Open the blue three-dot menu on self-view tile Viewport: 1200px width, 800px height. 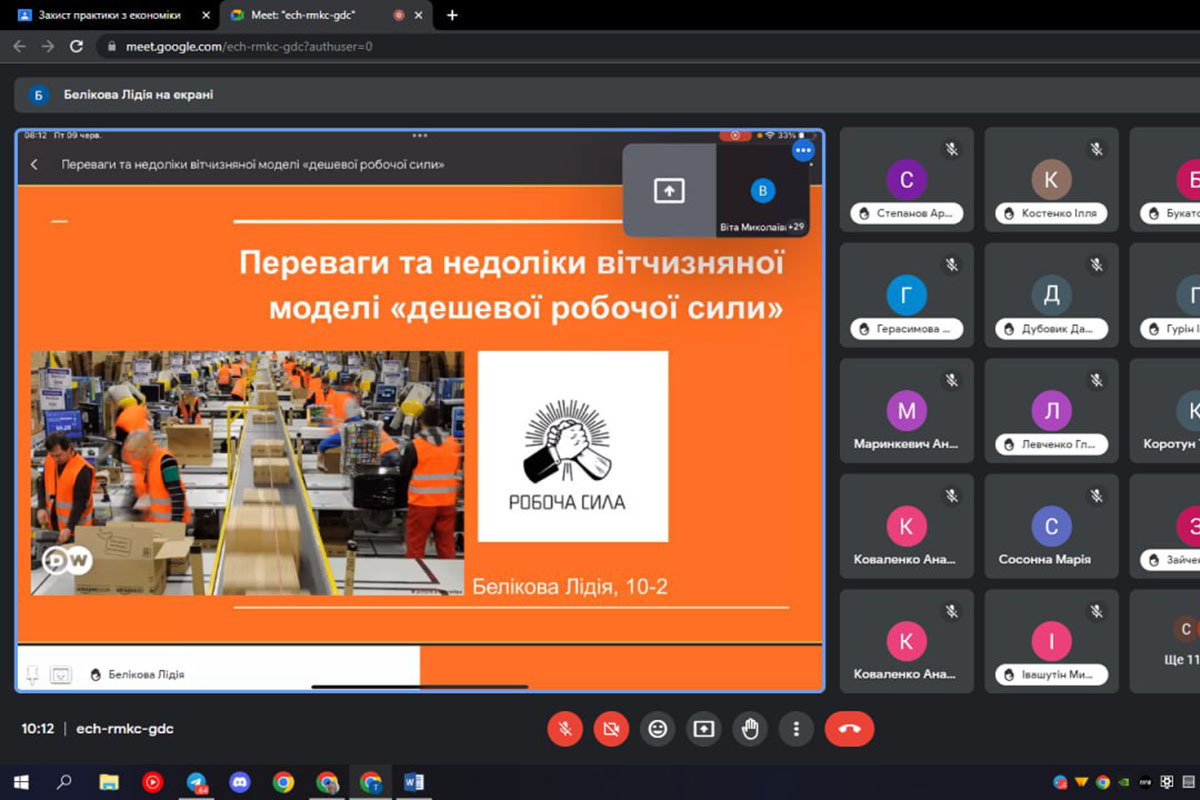[x=803, y=151]
